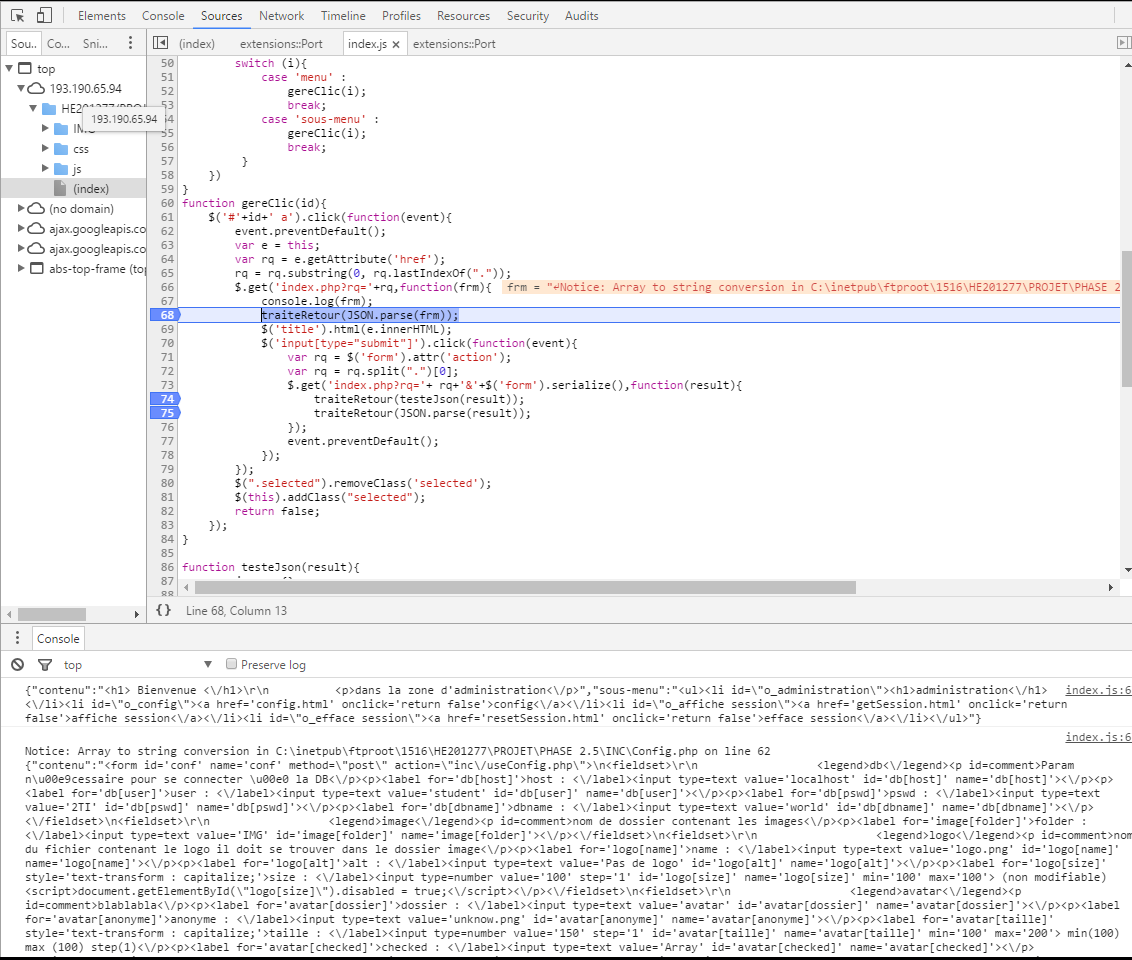
Task: Open the Profiles tab
Action: click(401, 15)
